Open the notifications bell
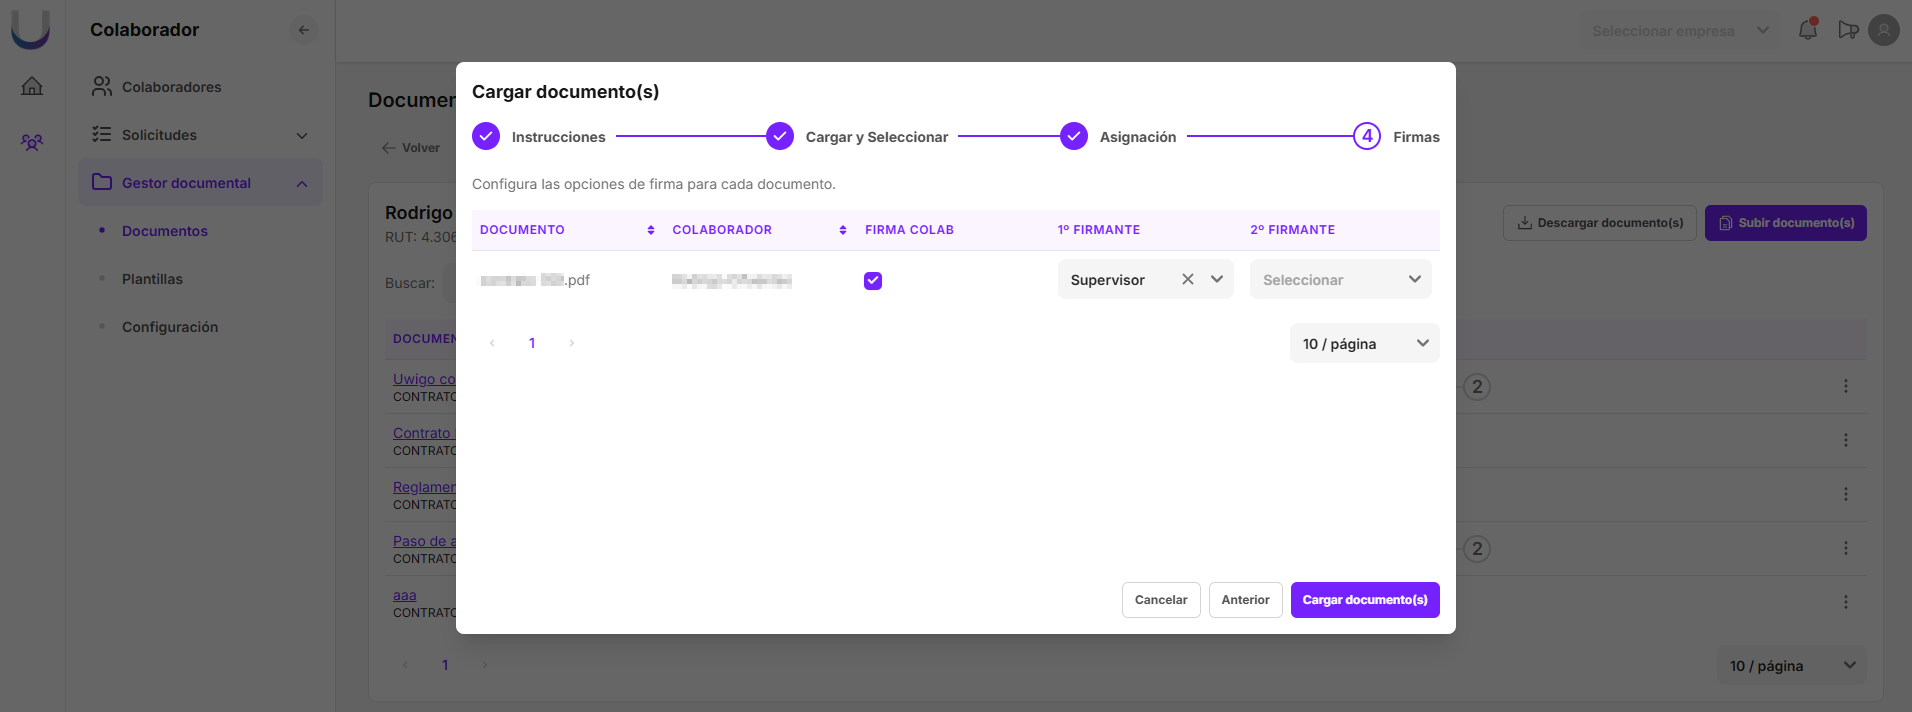 click(x=1807, y=30)
